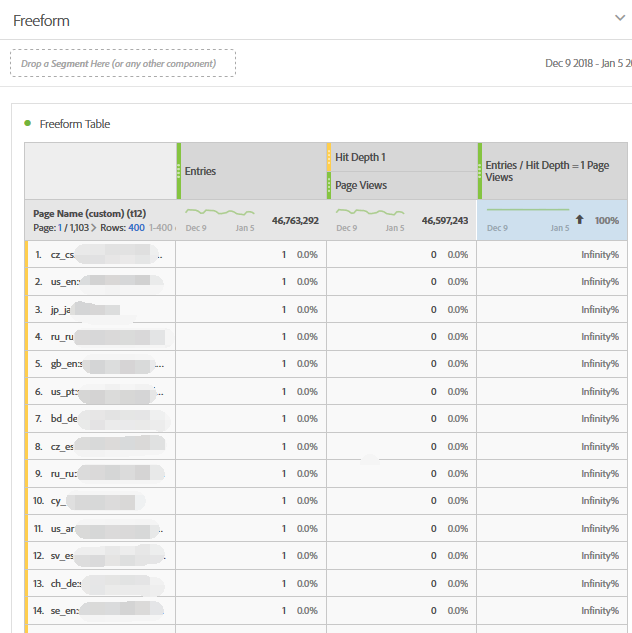This screenshot has width=632, height=633.
Task: Select Entries / Hit Depth calculated metric header
Action: (x=547, y=171)
